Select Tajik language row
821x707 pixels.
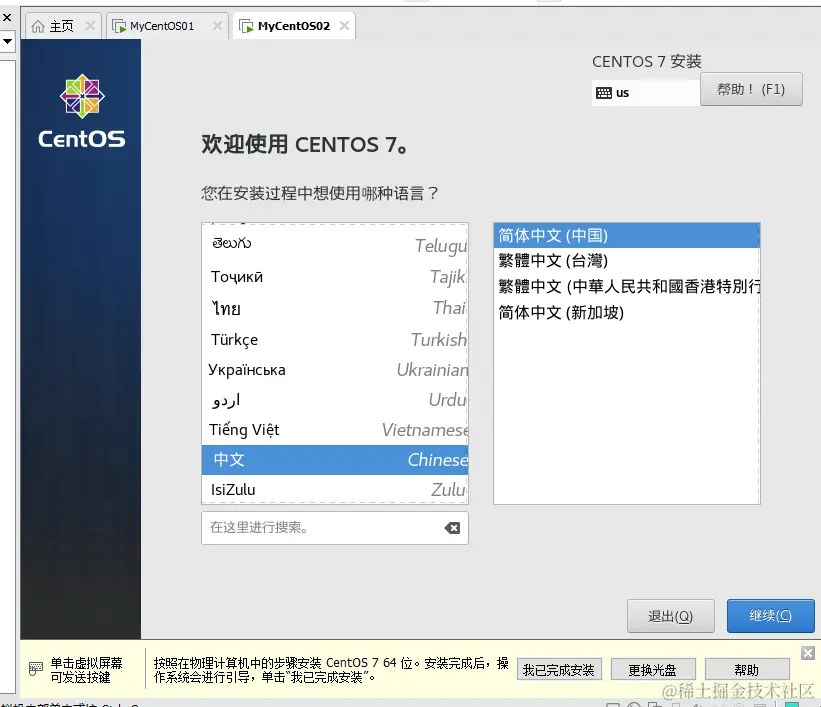pyautogui.click(x=335, y=276)
